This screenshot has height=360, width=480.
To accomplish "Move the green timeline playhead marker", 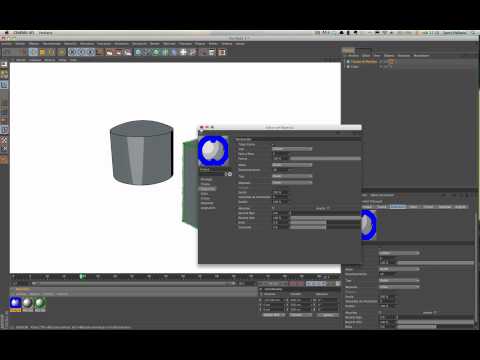I will click(82, 276).
